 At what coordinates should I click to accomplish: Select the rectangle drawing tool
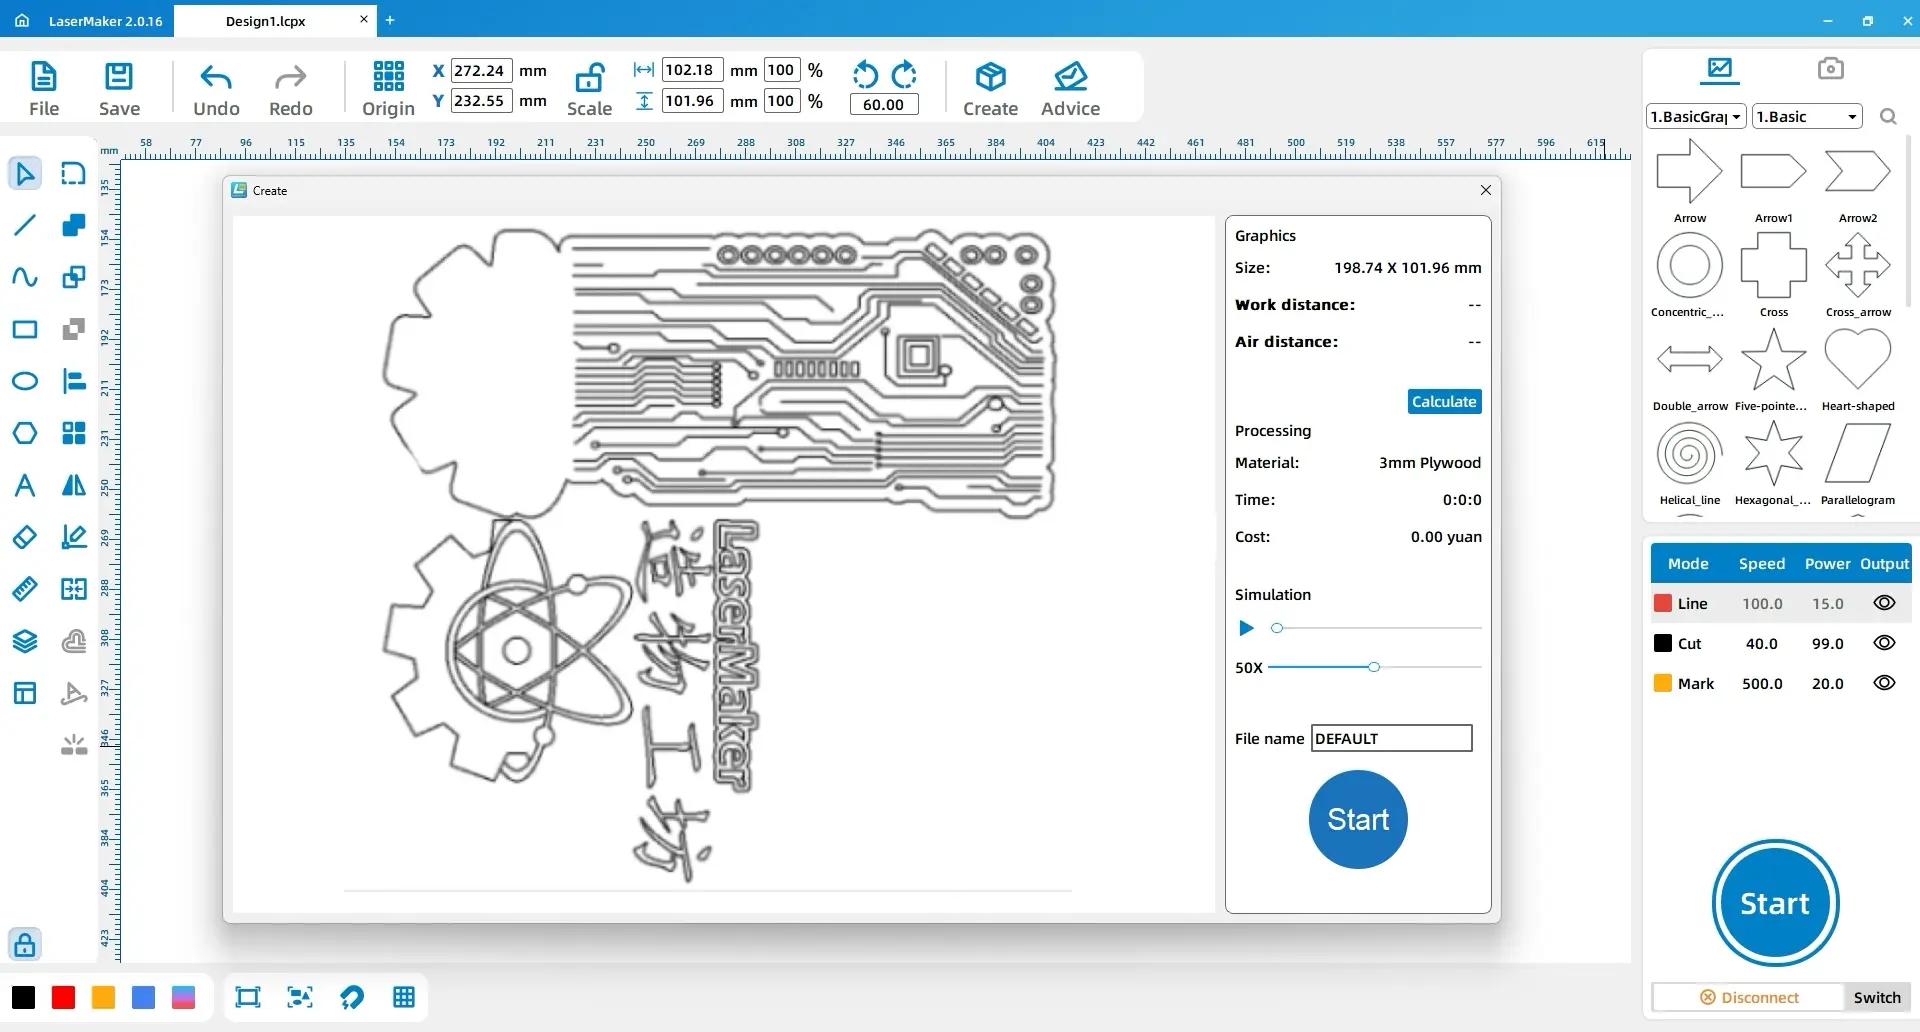point(25,329)
